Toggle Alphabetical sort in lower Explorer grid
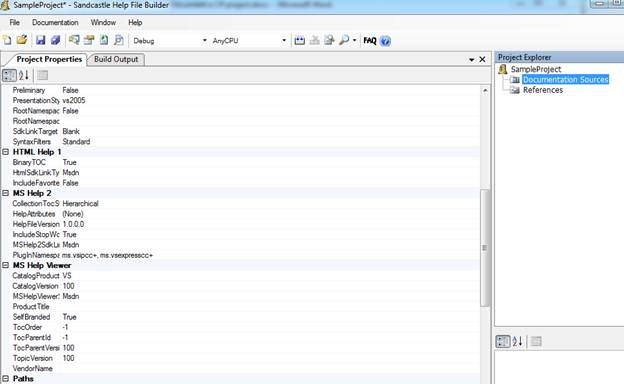This screenshot has width=624, height=384. (517, 341)
